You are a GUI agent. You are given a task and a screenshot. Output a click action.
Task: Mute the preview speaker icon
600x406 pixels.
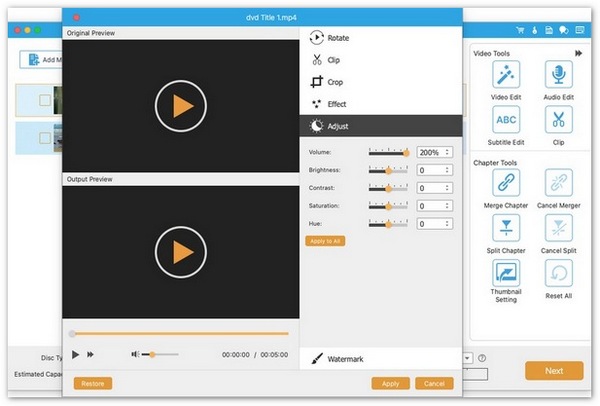(135, 354)
